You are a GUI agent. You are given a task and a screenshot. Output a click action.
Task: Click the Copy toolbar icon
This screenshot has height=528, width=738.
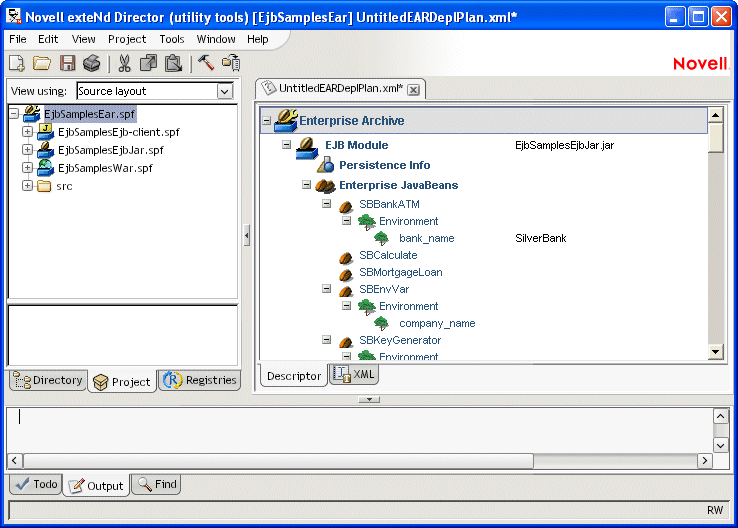tap(149, 63)
